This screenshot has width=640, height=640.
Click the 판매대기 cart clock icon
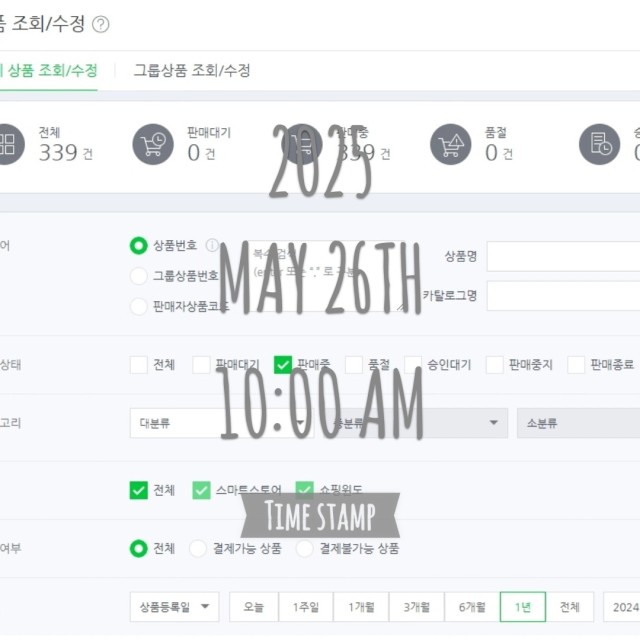pyautogui.click(x=153, y=144)
